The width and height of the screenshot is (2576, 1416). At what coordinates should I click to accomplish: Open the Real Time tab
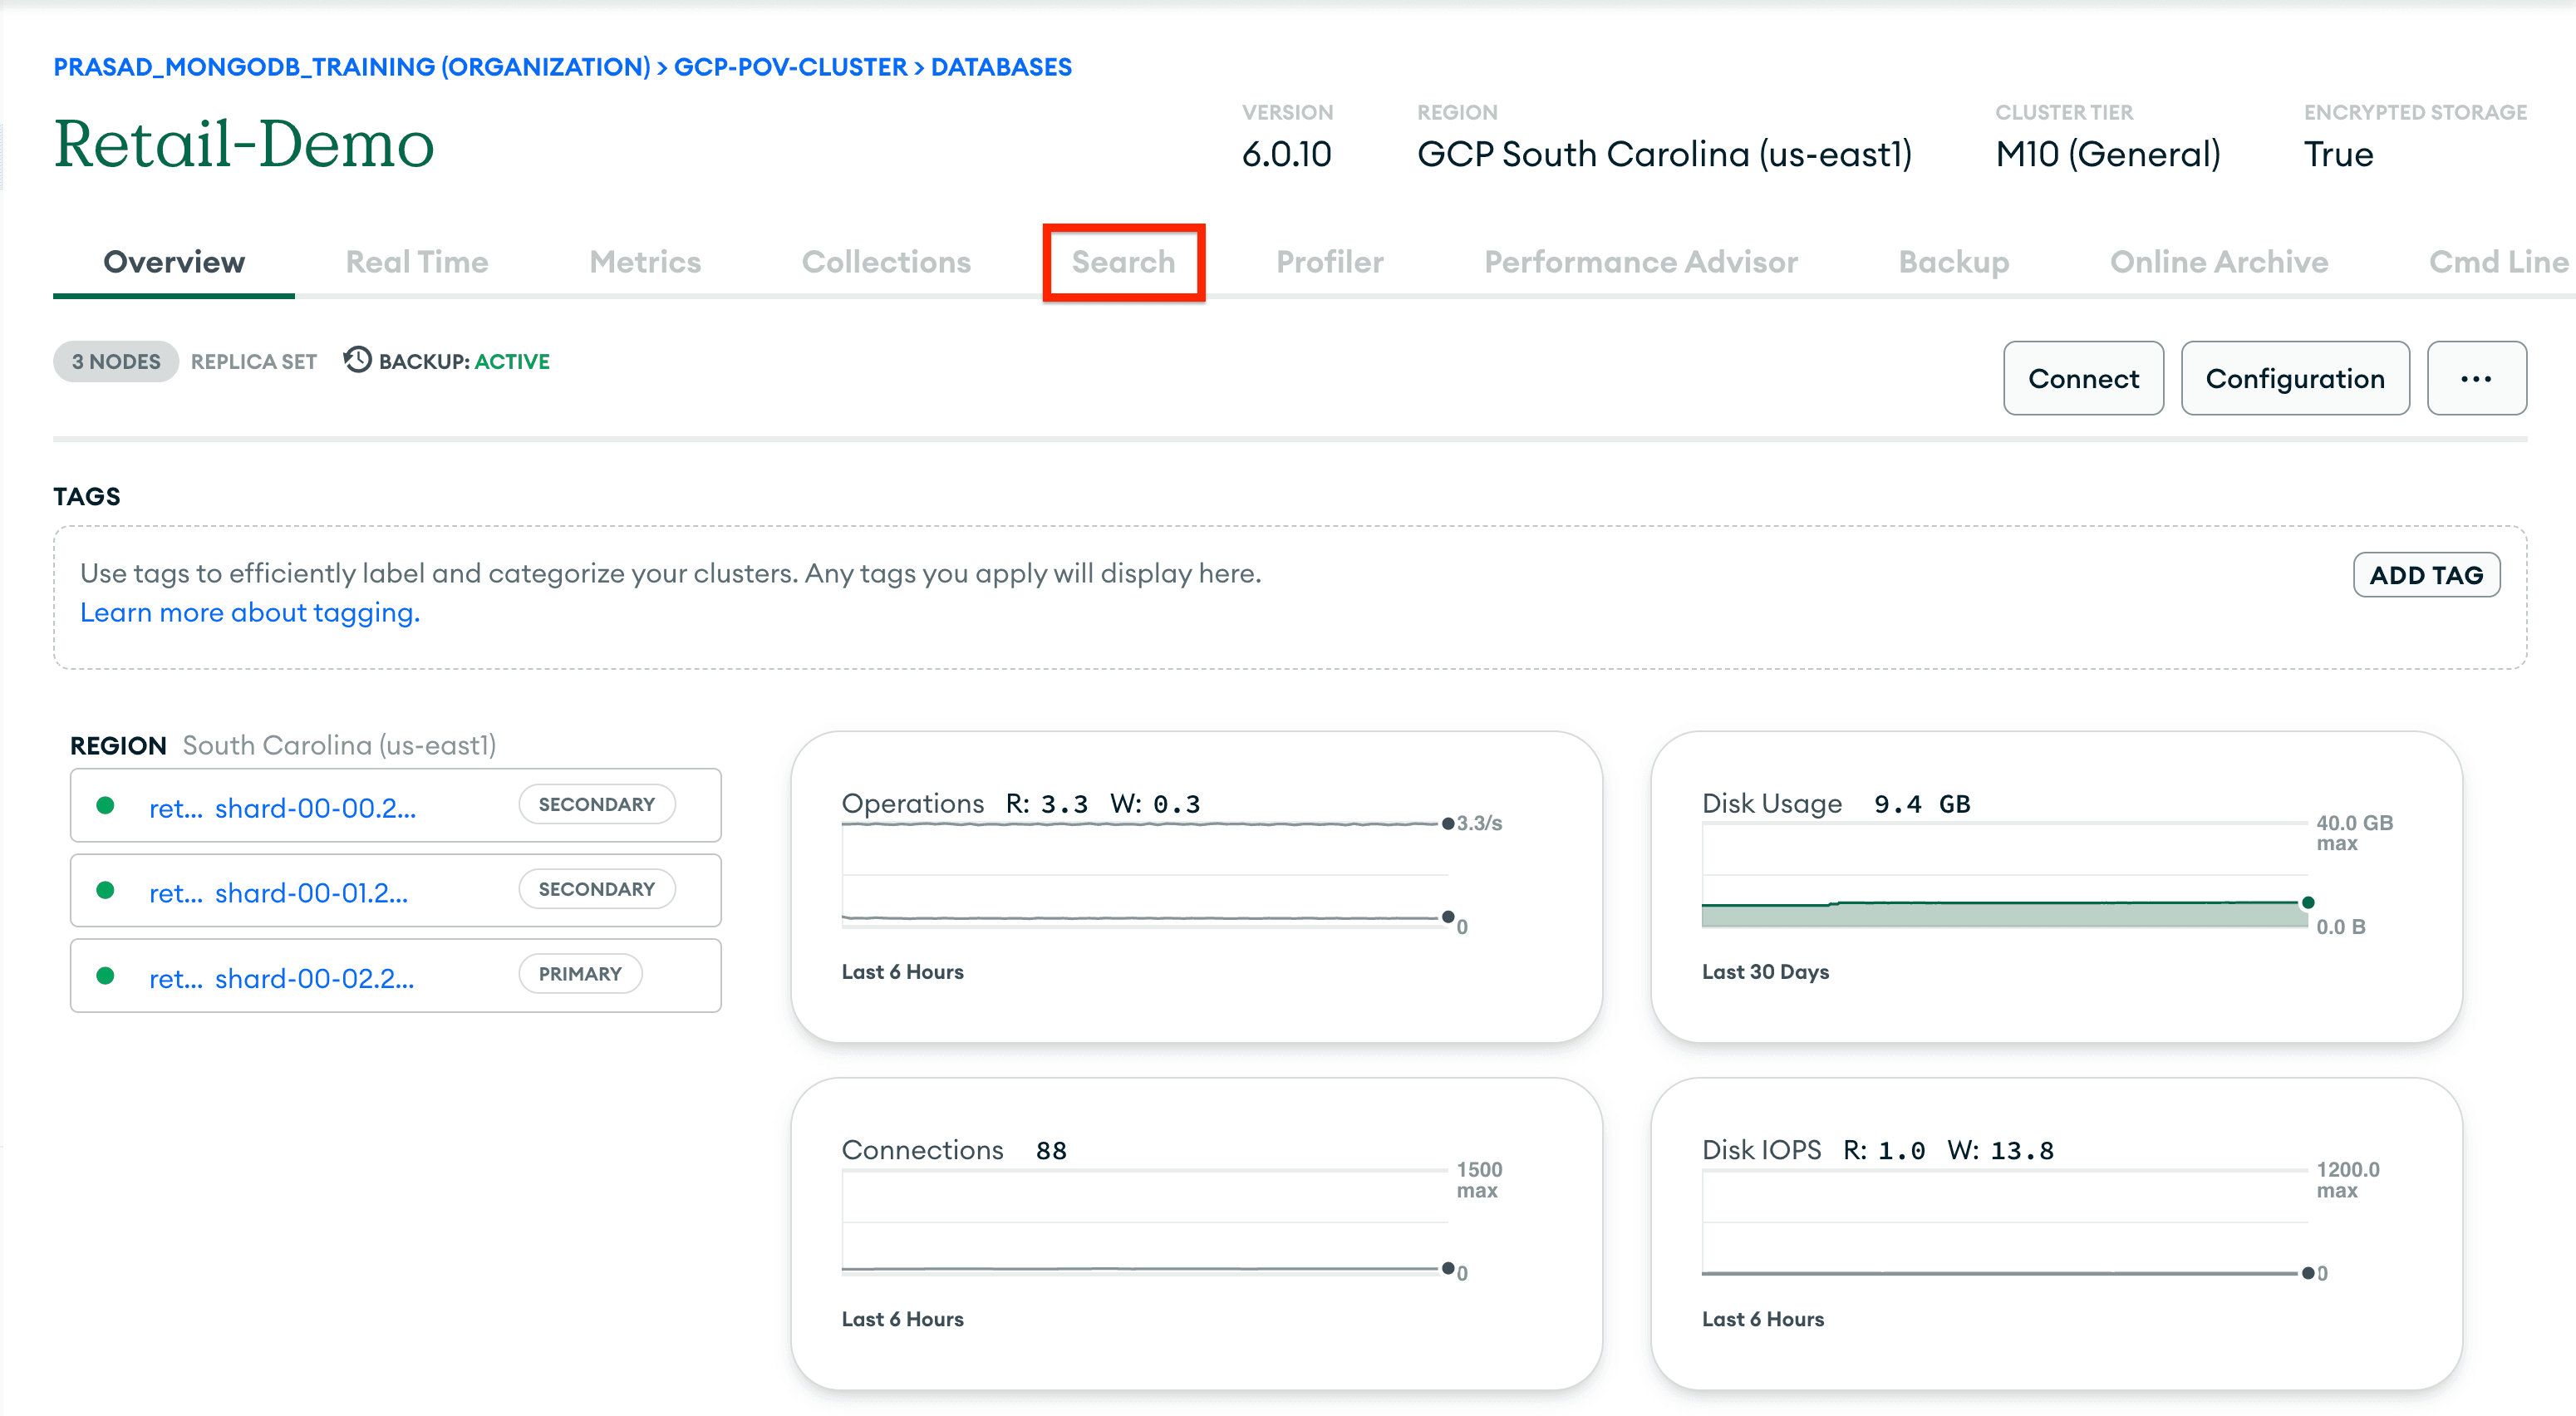click(417, 262)
